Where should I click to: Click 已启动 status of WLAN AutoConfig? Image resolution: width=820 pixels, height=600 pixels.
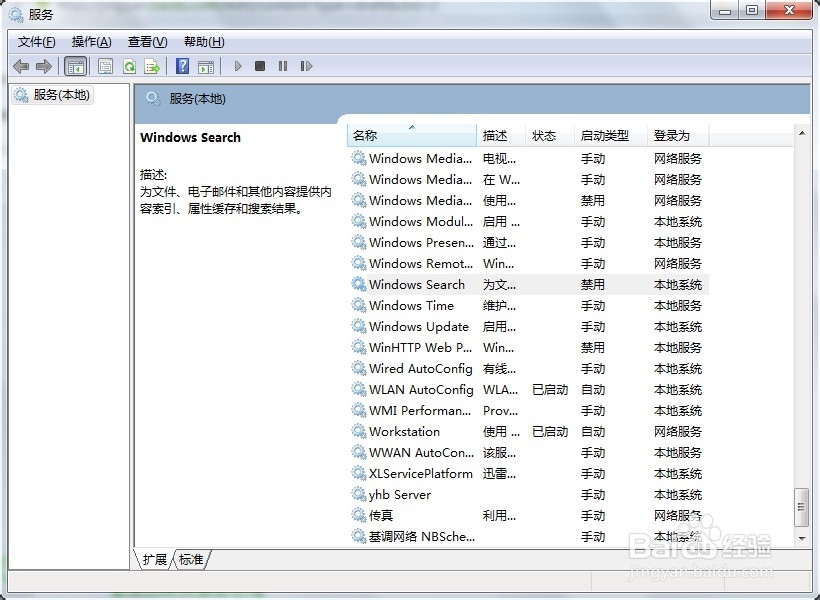[550, 390]
